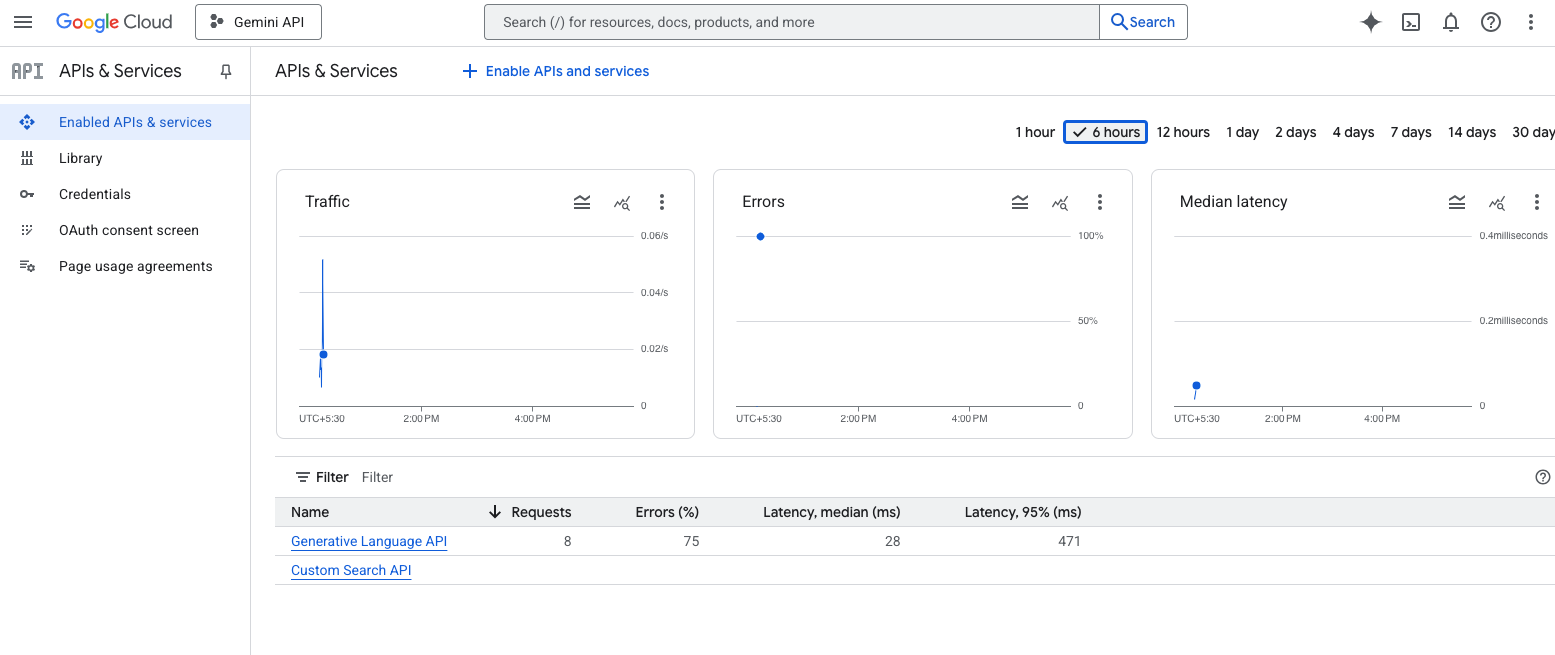Select the 1 day time range
Screen dimensions: 1555x655
point(1243,132)
